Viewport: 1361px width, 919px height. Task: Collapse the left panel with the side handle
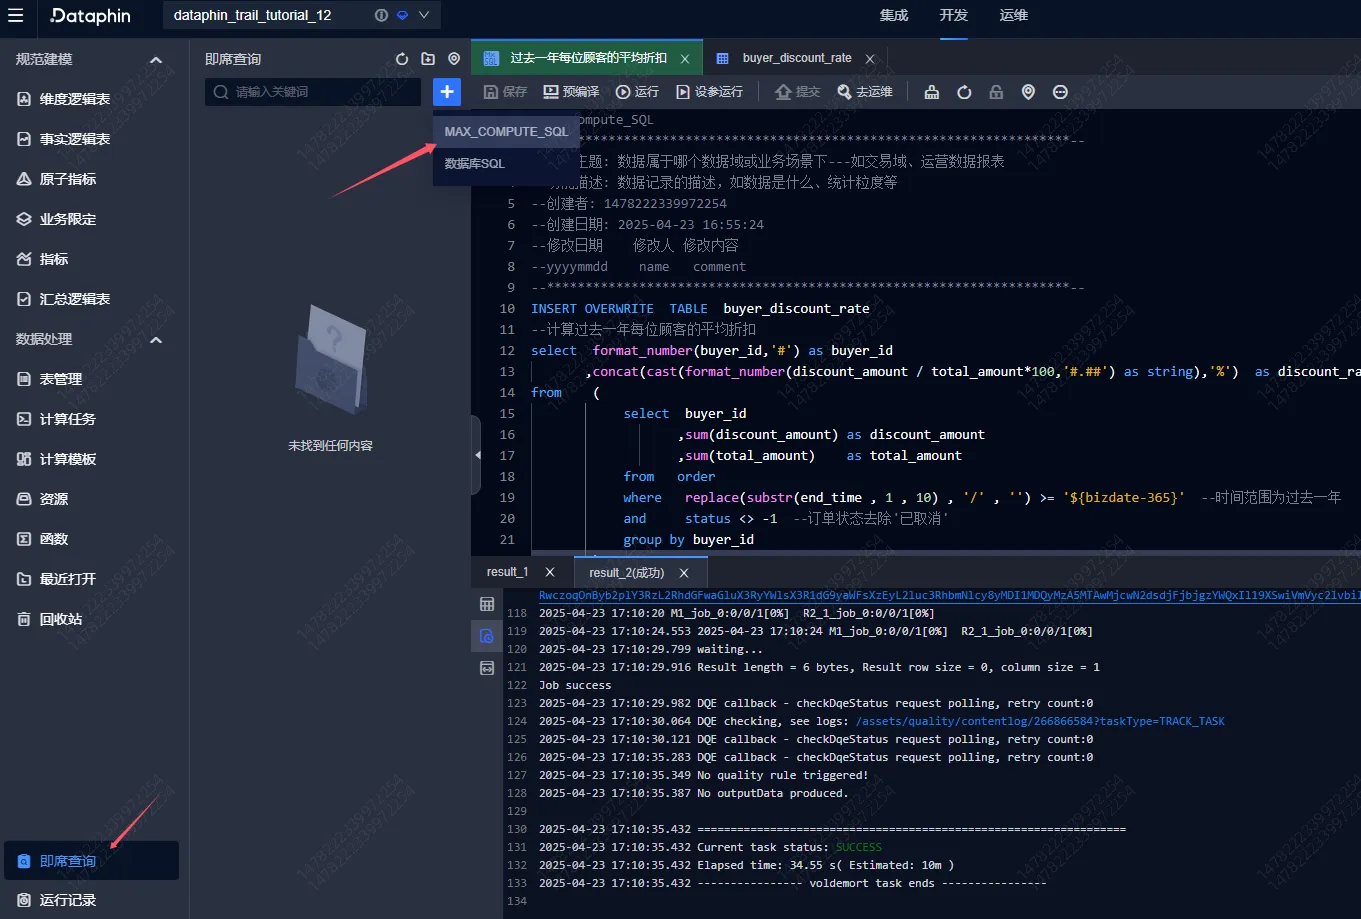[476, 455]
